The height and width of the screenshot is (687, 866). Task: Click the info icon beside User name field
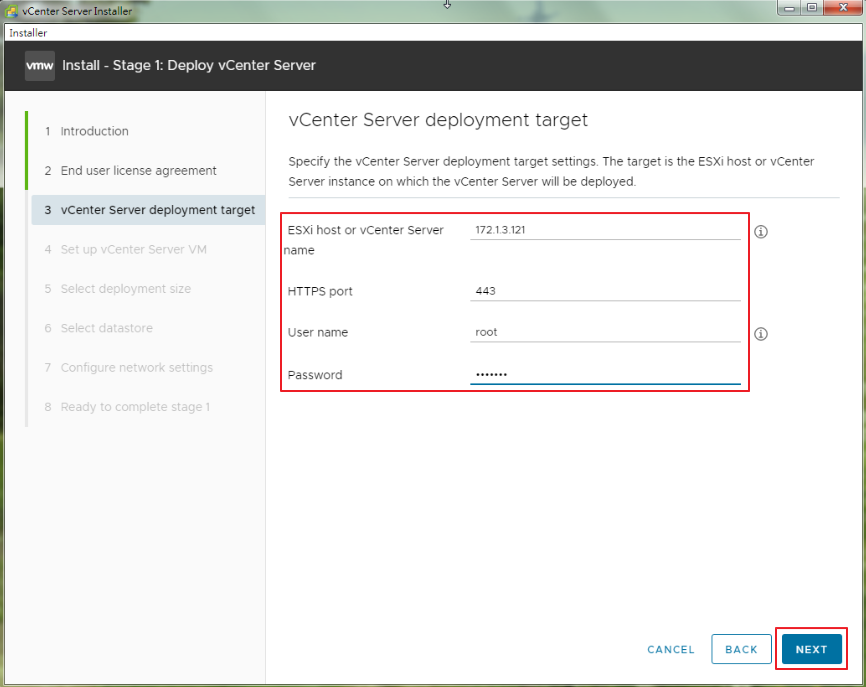[761, 334]
